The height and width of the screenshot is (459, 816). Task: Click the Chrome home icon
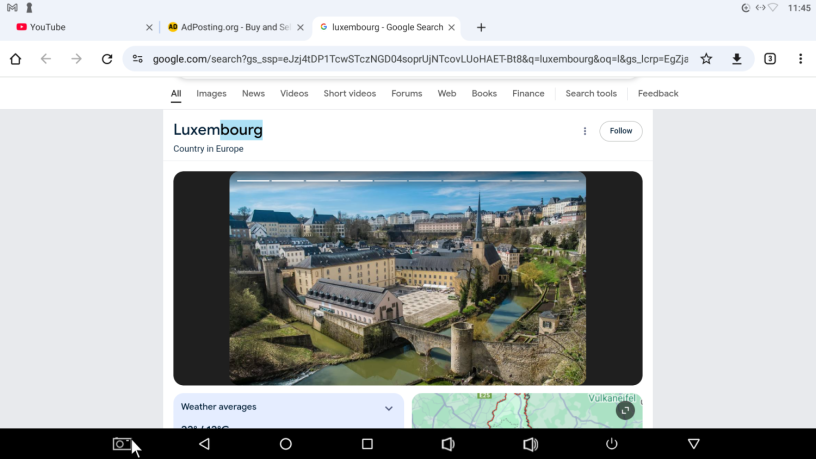(15, 59)
